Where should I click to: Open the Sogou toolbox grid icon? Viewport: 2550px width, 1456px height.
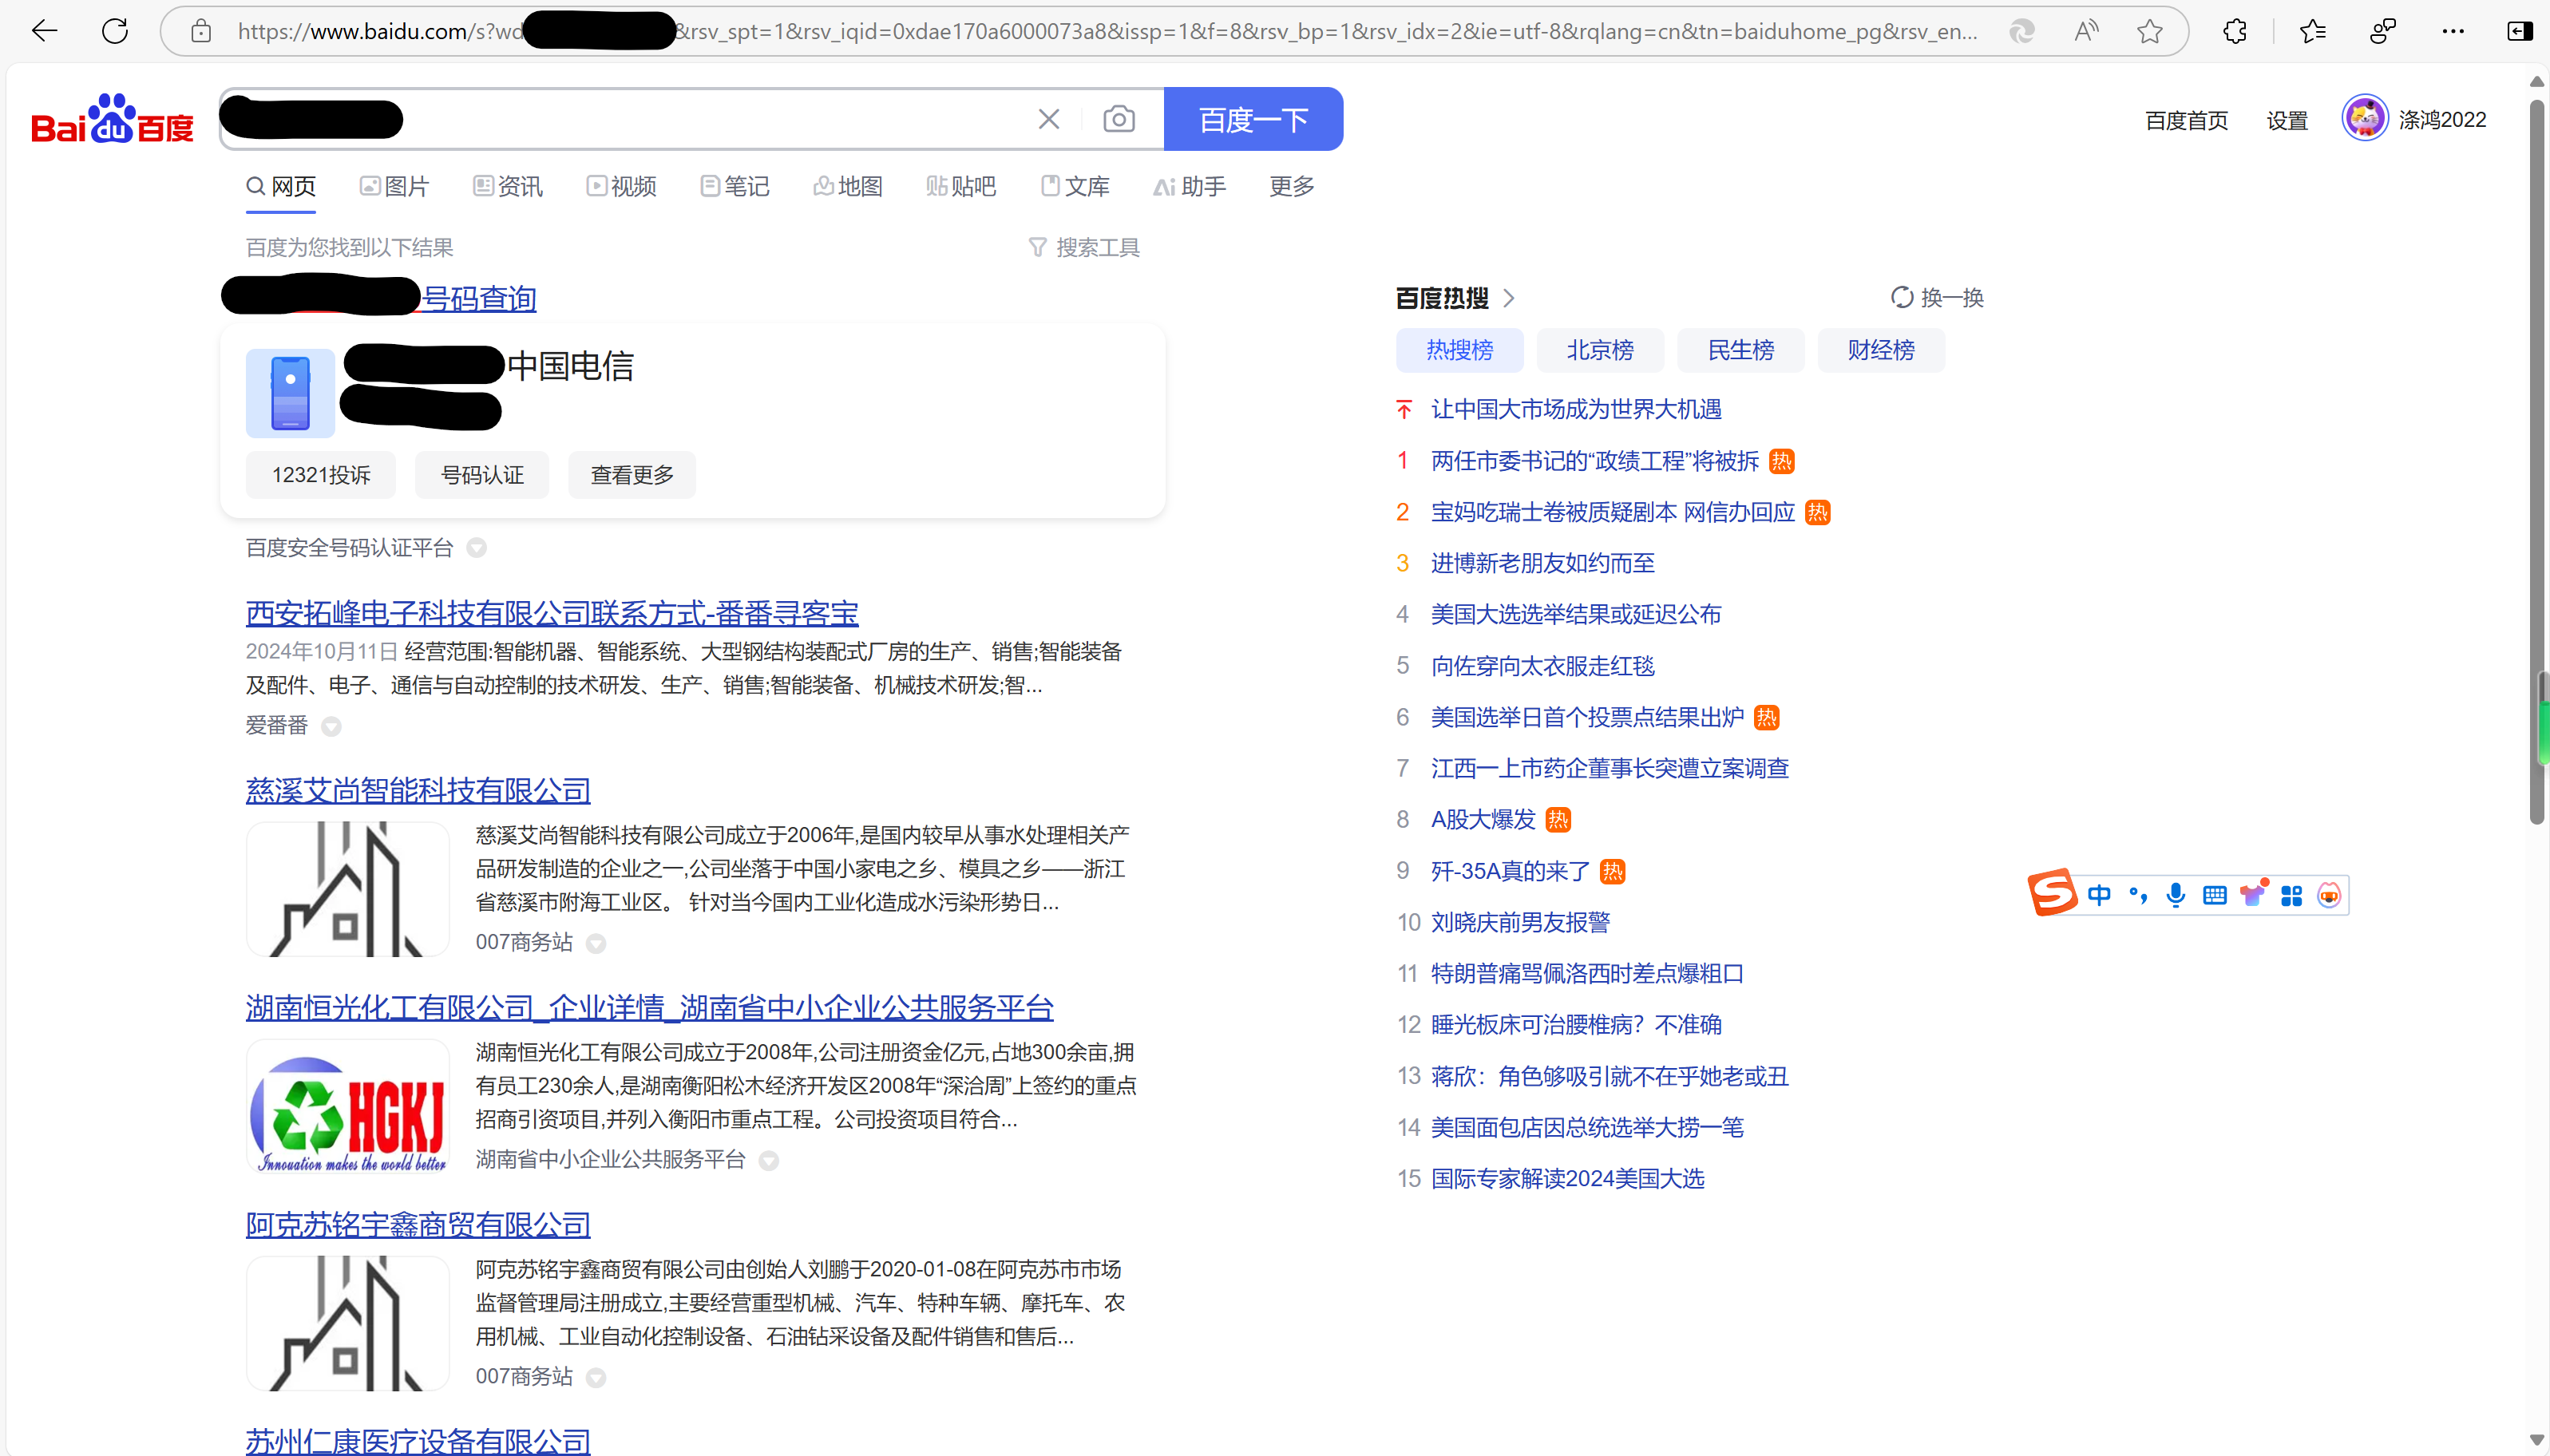pos(2291,895)
